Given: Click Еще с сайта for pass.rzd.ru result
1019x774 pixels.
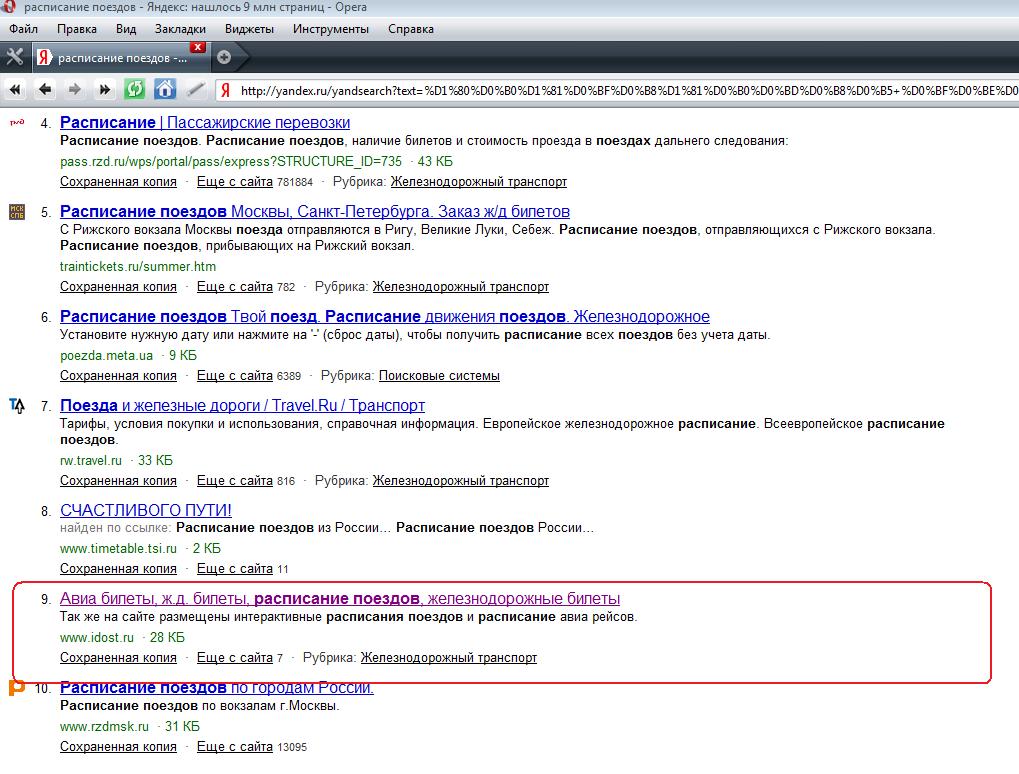Looking at the screenshot, I should [x=235, y=182].
